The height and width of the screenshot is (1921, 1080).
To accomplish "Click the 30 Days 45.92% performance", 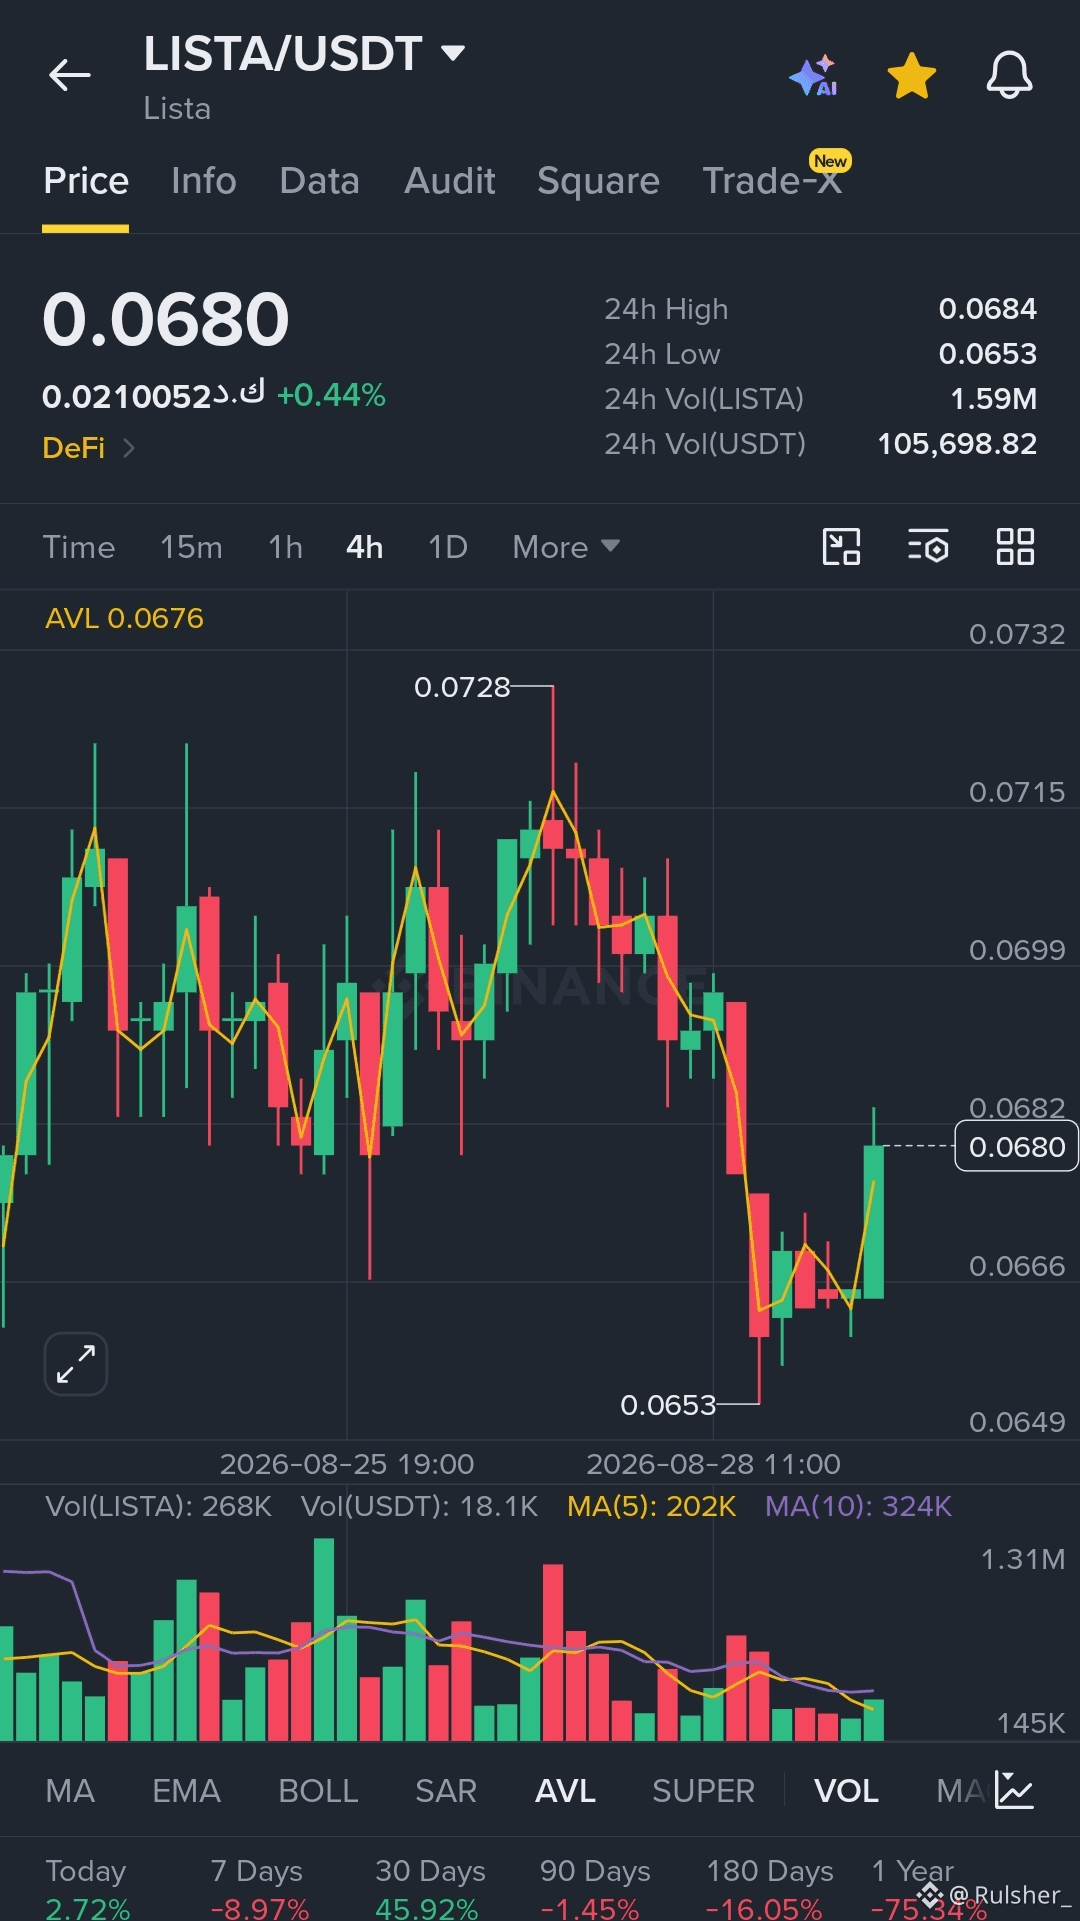I will (x=430, y=1889).
